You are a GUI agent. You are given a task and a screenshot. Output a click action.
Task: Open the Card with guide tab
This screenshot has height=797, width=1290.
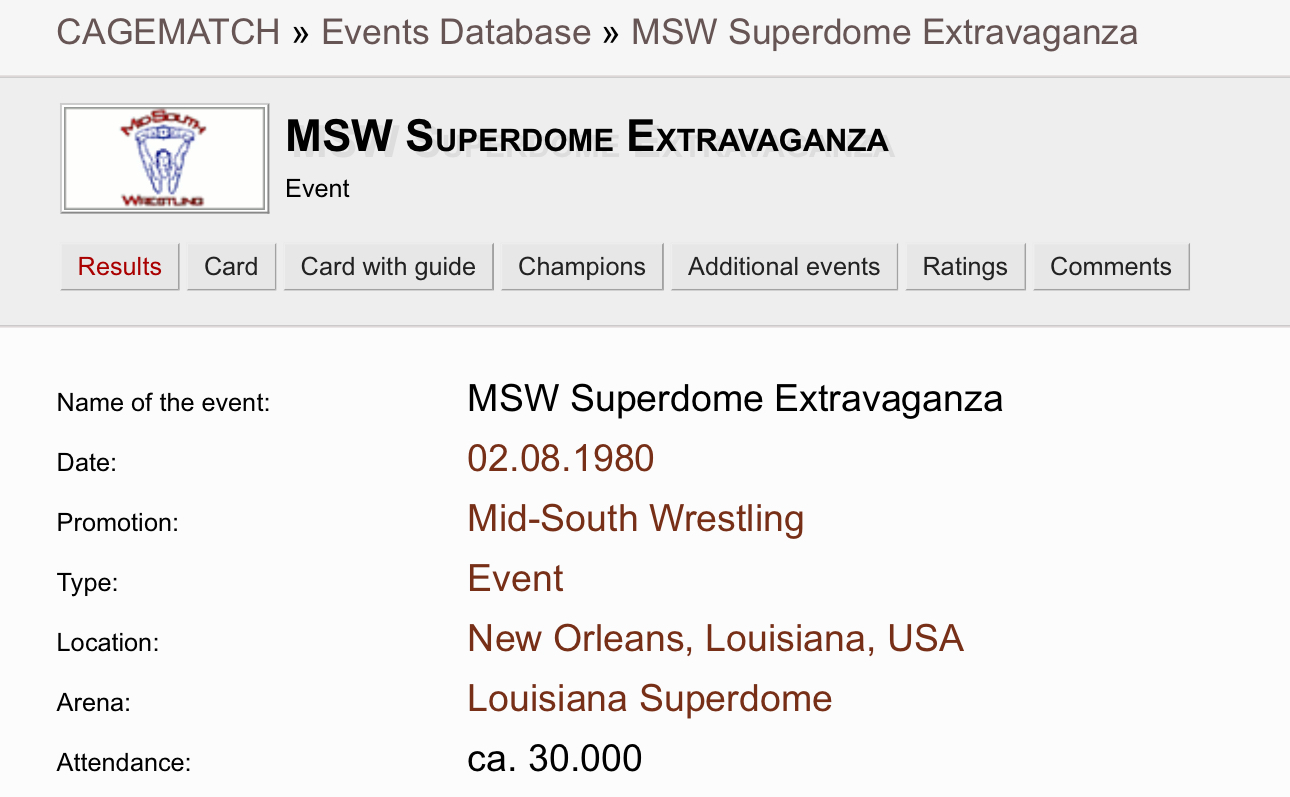tap(388, 267)
